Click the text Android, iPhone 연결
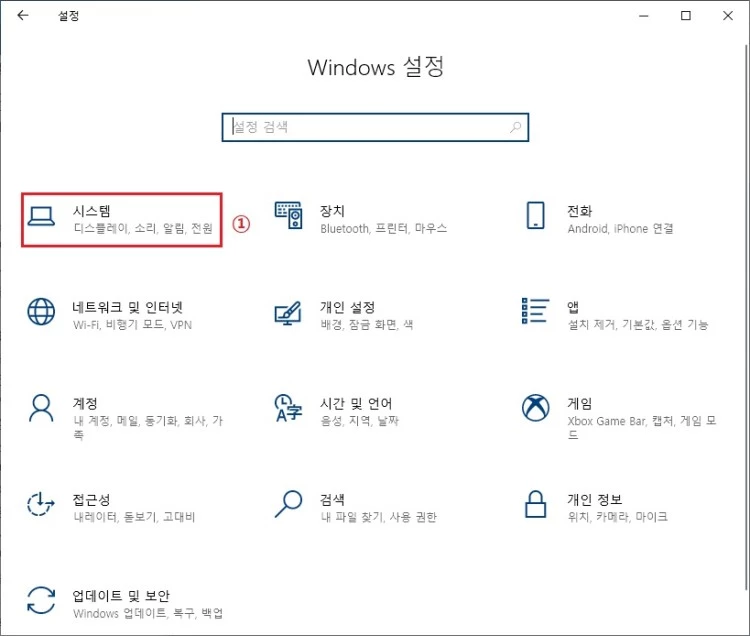The image size is (750, 636). [x=620, y=229]
